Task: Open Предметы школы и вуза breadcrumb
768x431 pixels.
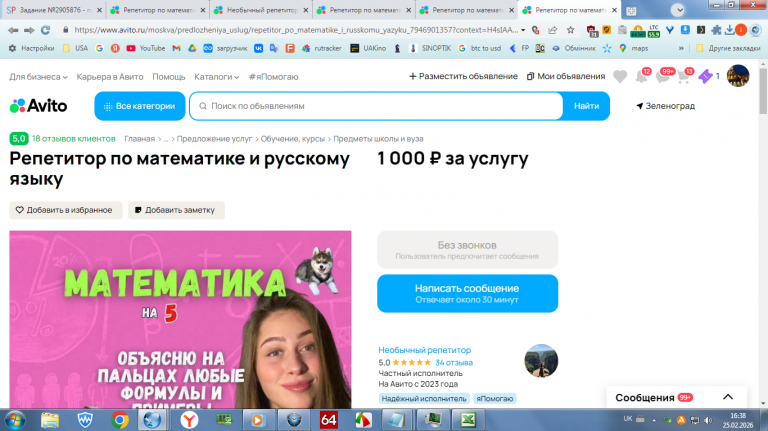Action: 378,139
